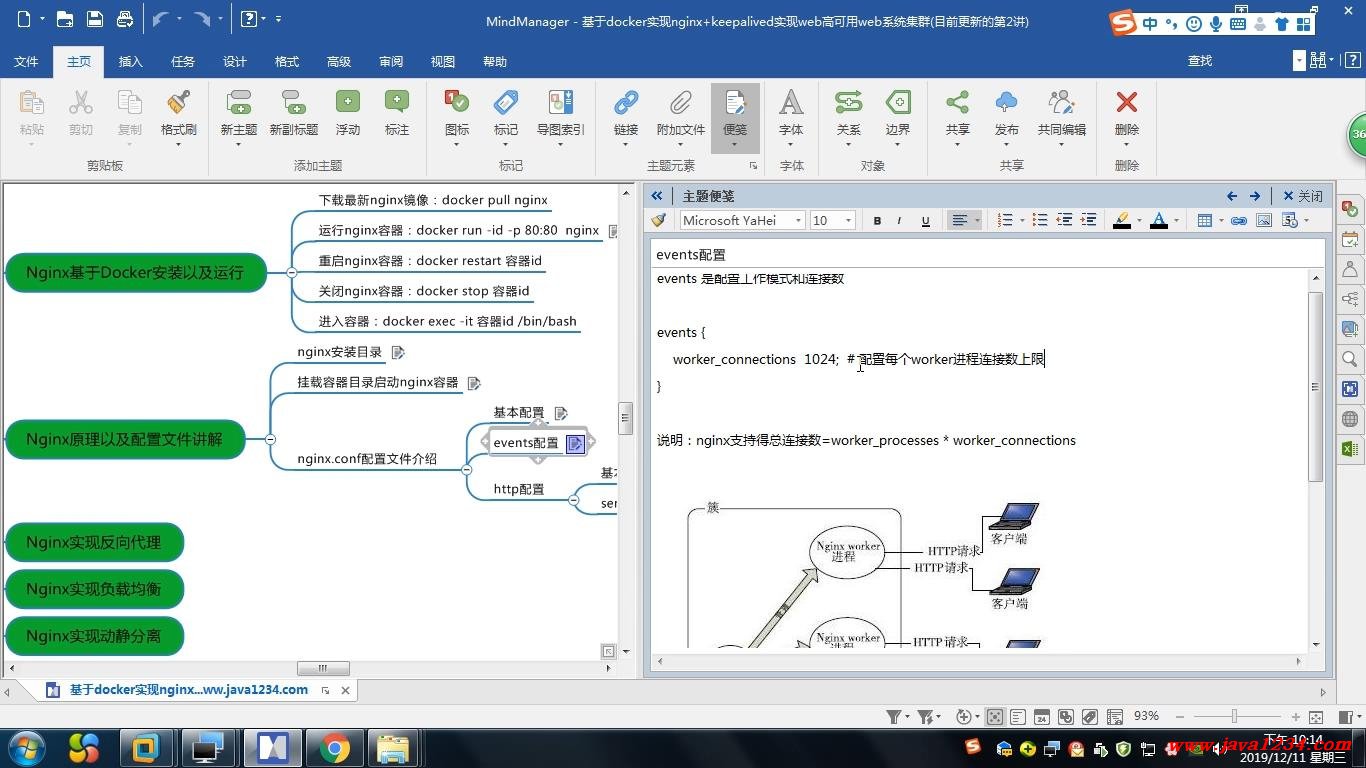Open the text highlight color swatch
The height and width of the screenshot is (768, 1366).
pyautogui.click(x=1122, y=221)
